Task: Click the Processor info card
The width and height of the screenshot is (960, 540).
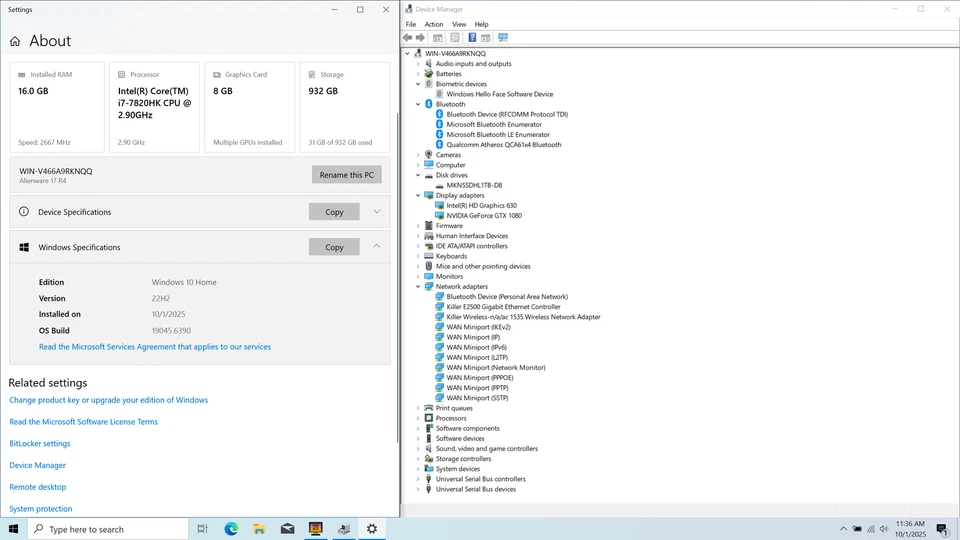Action: coord(154,107)
